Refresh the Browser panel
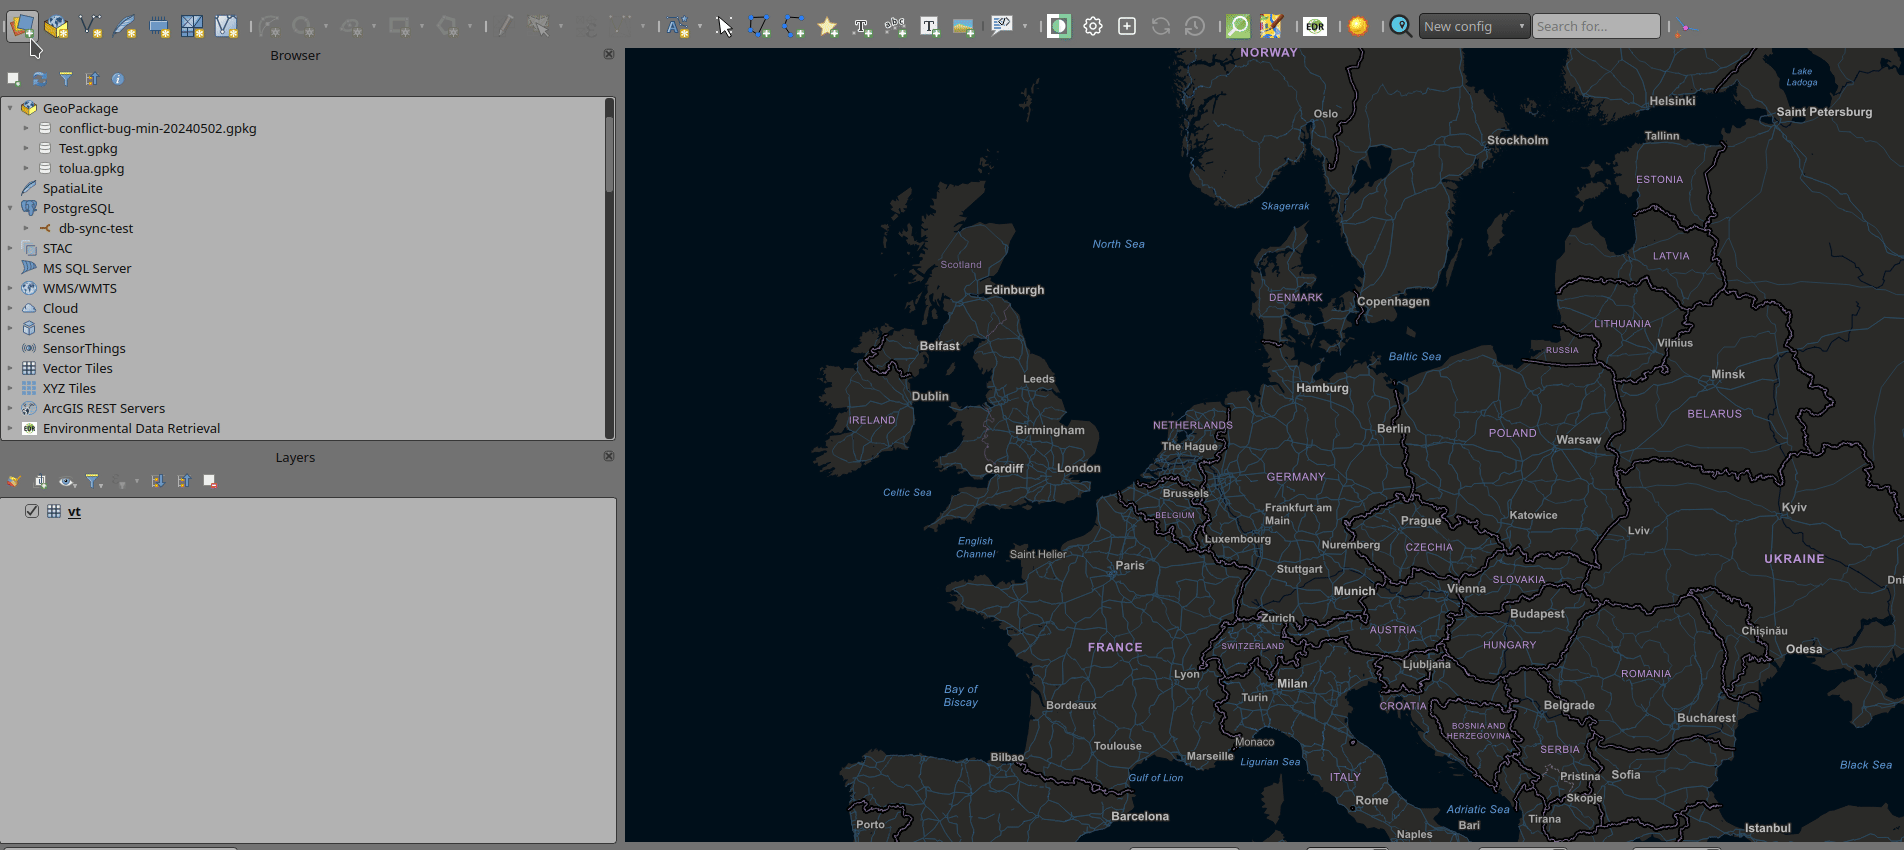Image resolution: width=1904 pixels, height=850 pixels. tap(40, 79)
